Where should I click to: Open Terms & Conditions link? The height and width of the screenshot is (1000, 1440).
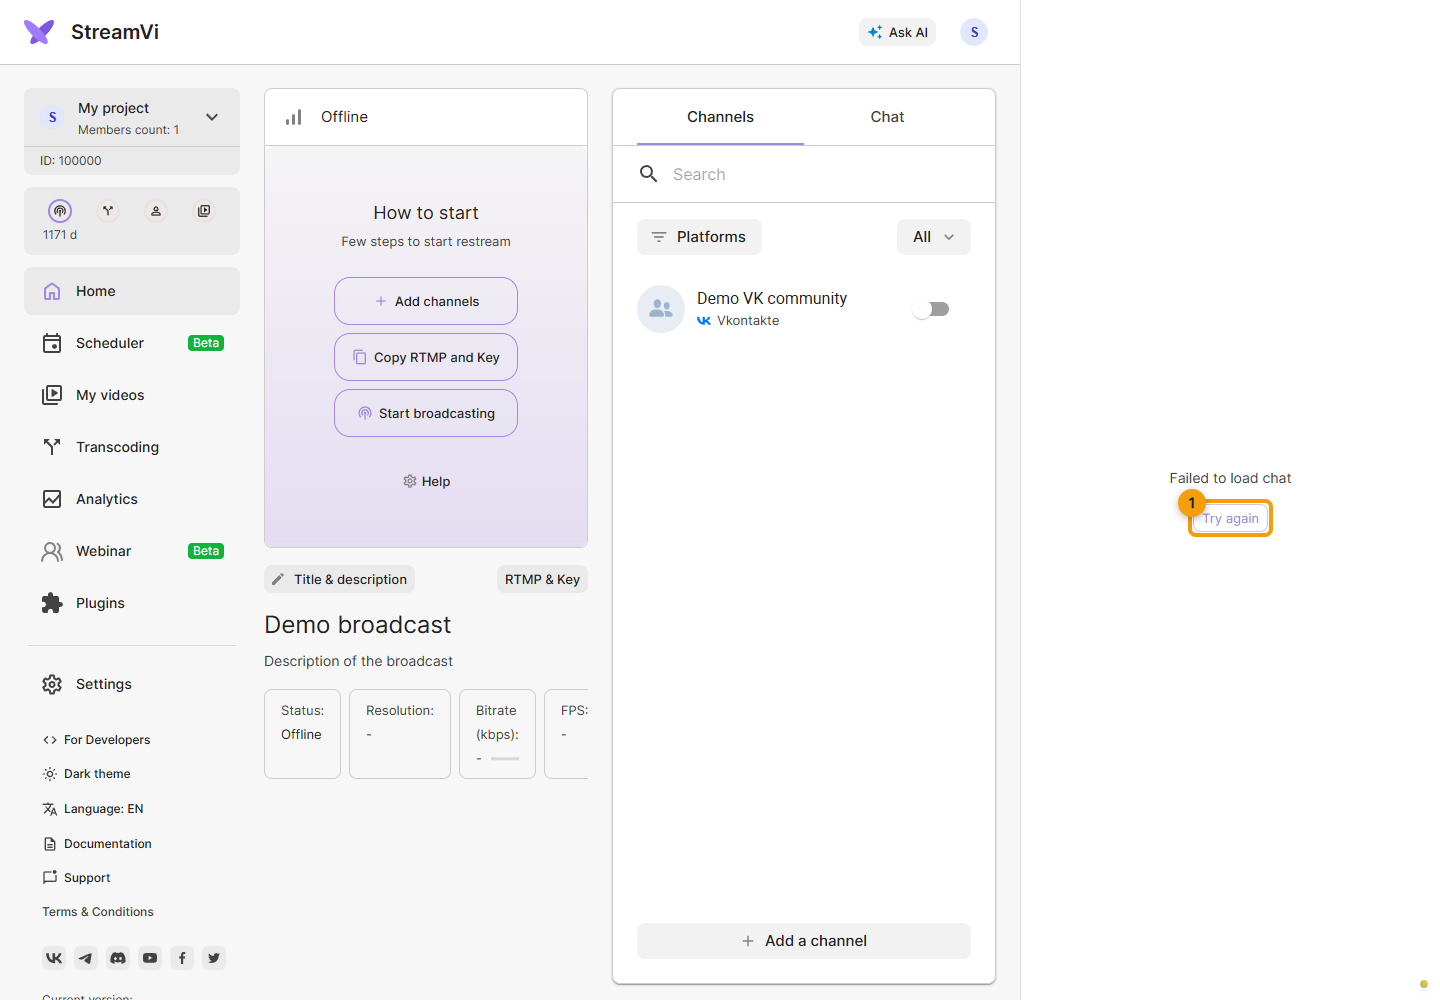[x=98, y=912]
